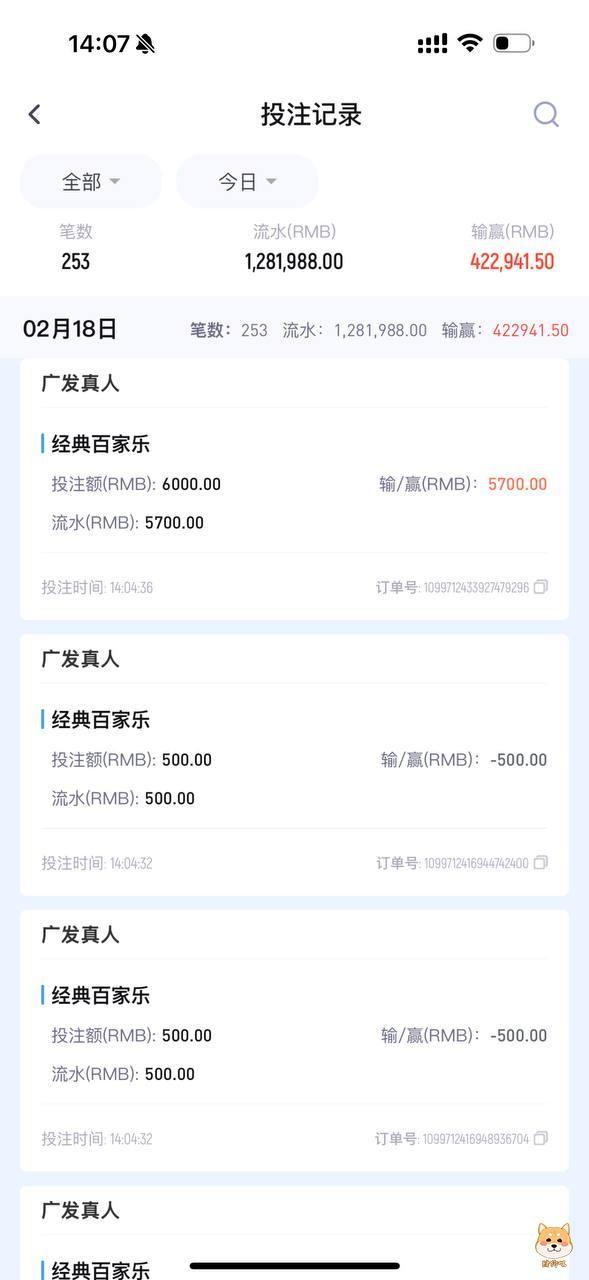Tap the back arrow to return
This screenshot has height=1280, width=589.
(x=33, y=113)
